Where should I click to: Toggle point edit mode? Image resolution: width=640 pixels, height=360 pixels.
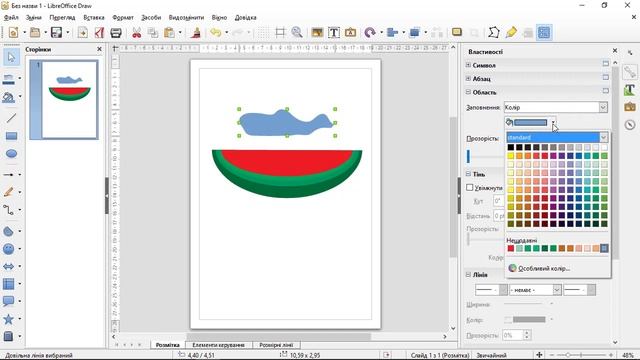[493, 33]
